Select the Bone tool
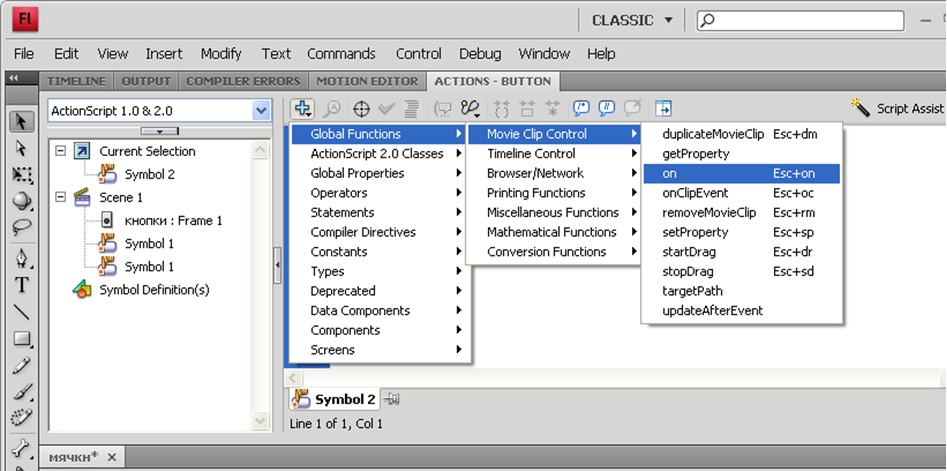The width and height of the screenshot is (947, 471). [x=21, y=448]
